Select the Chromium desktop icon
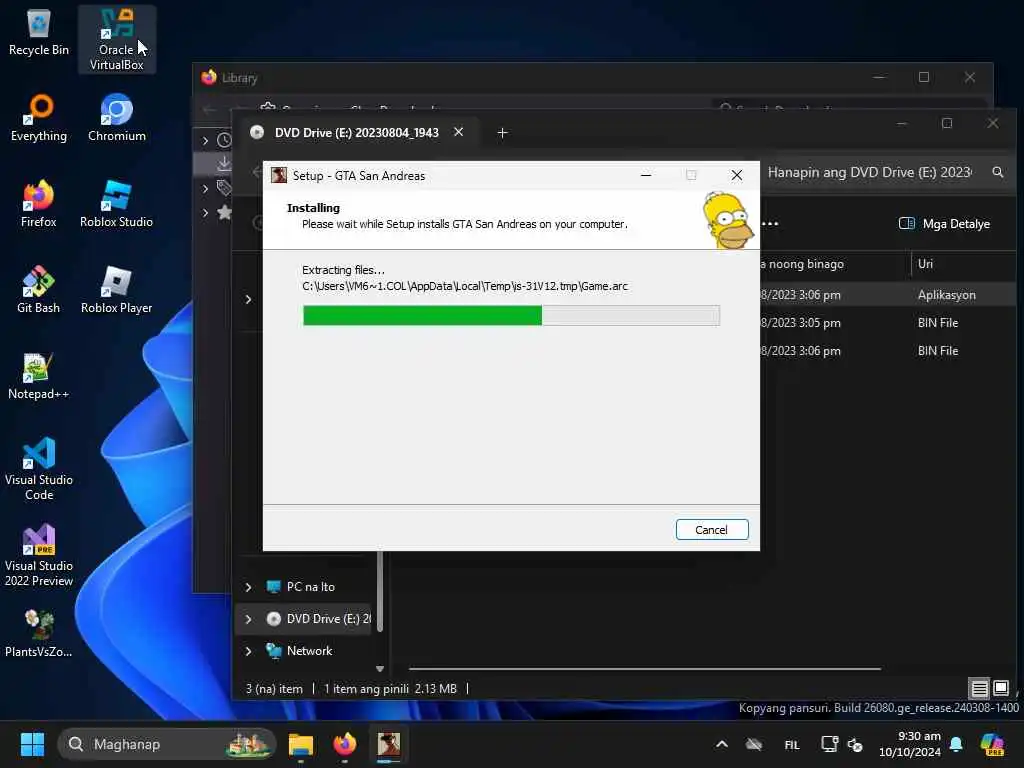 click(116, 119)
